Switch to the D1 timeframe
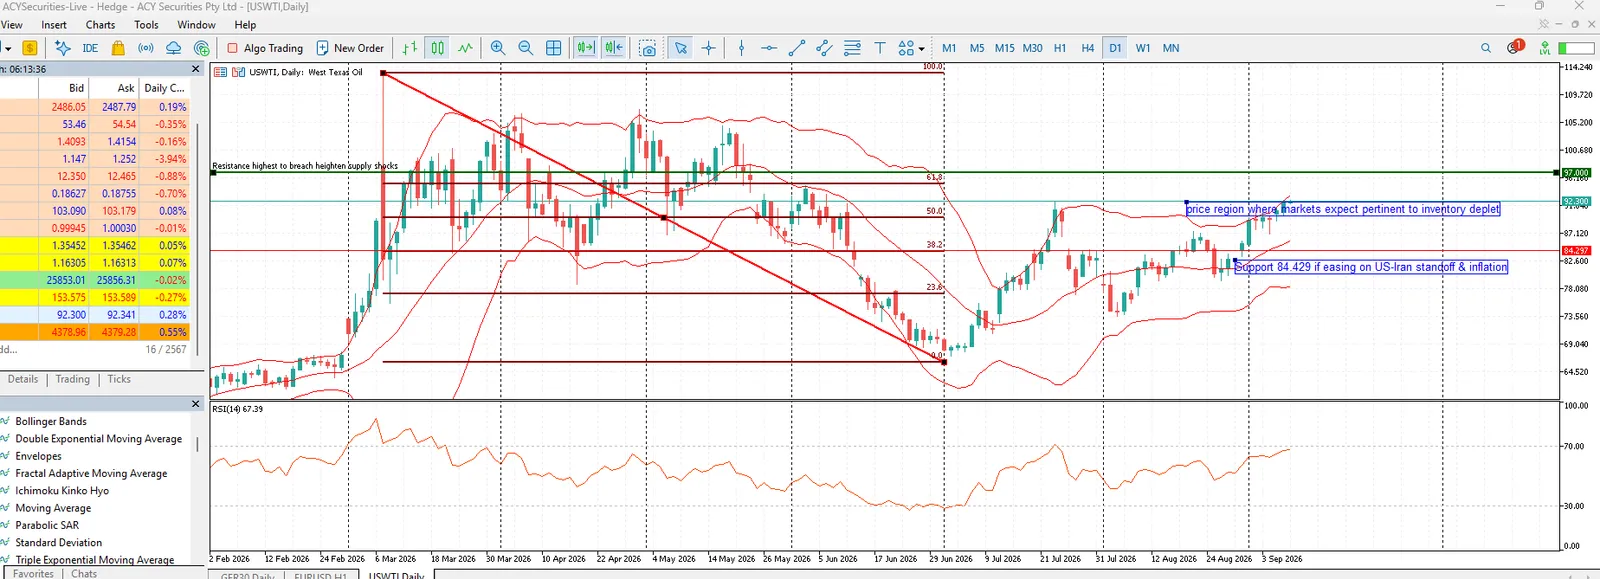Viewport: 1600px width, 579px height. (1115, 48)
